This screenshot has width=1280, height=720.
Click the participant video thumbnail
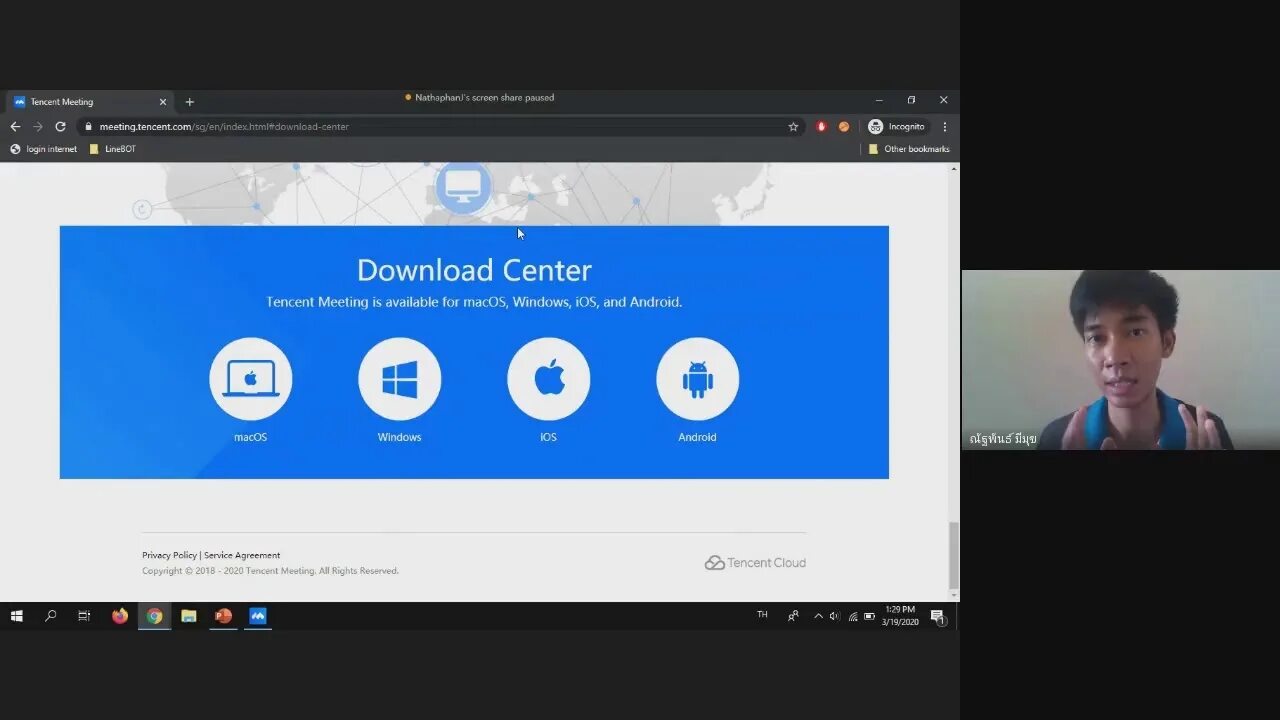pyautogui.click(x=1120, y=360)
